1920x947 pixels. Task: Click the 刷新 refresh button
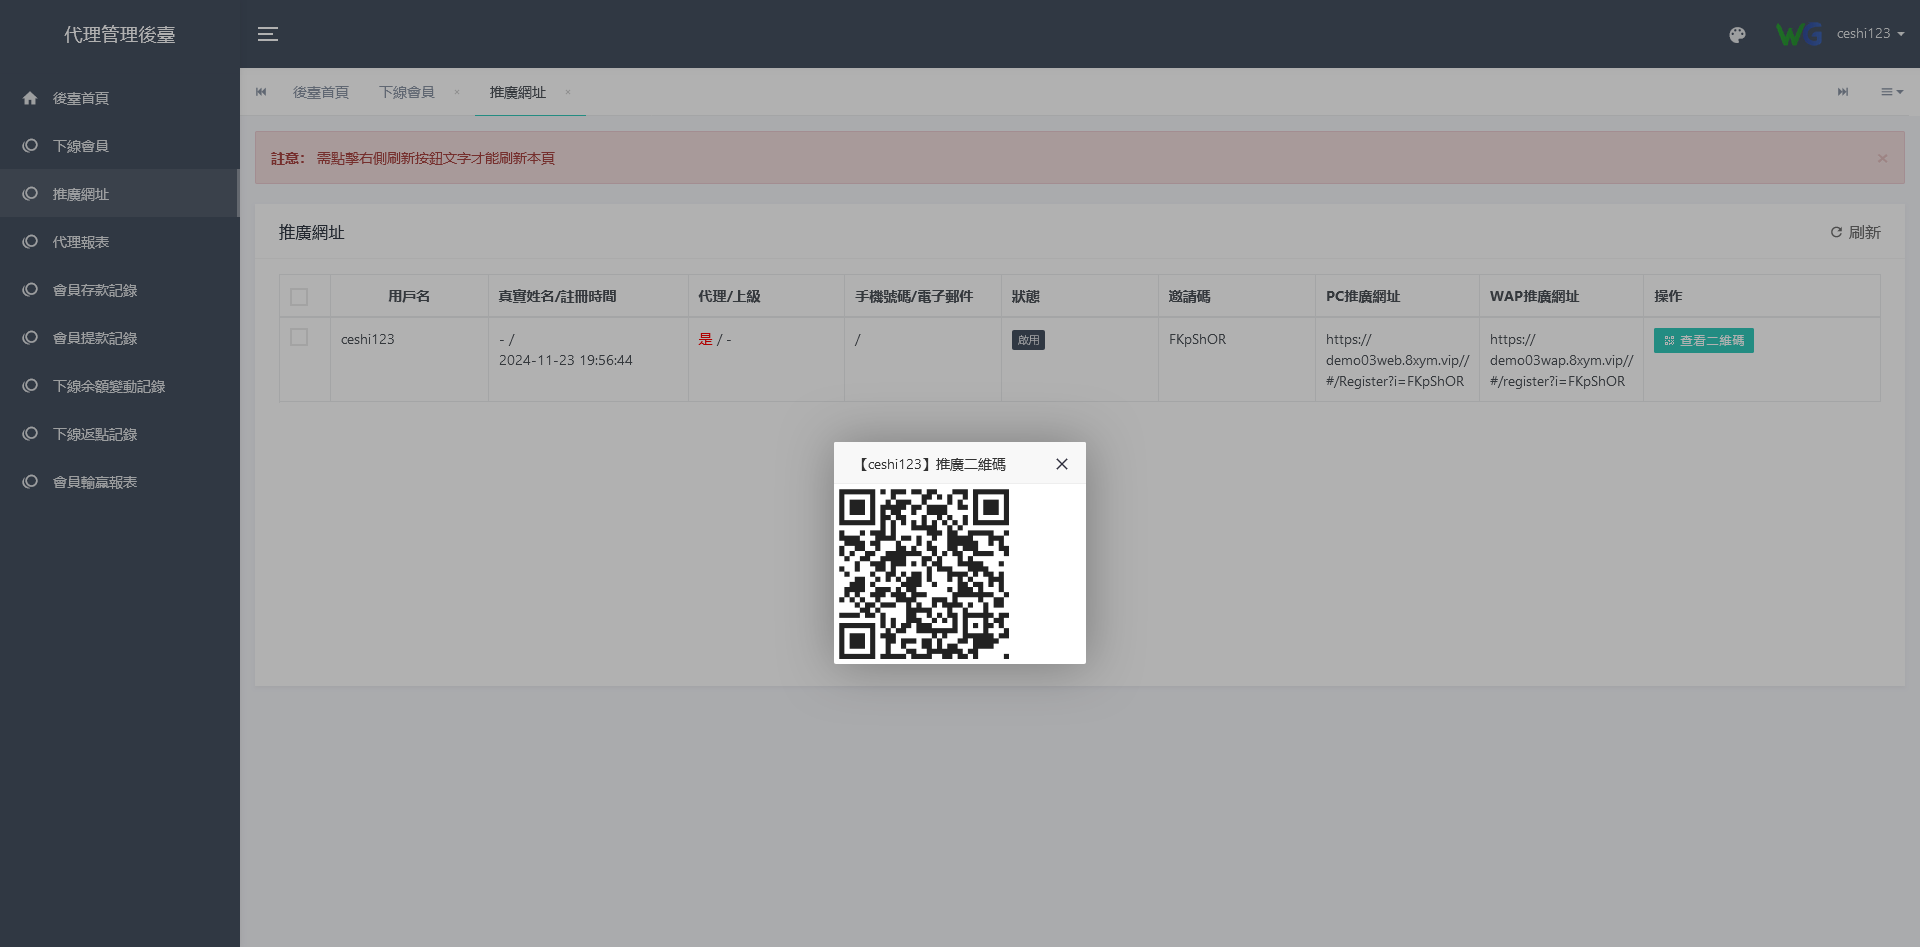point(1855,232)
